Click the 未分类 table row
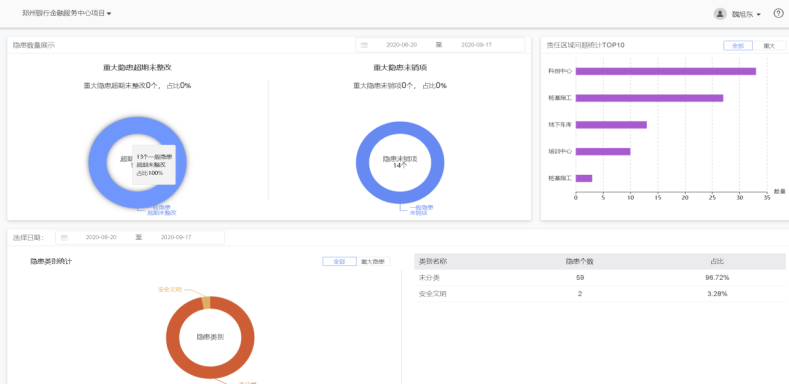Viewport: 789px width, 384px height. (x=599, y=277)
